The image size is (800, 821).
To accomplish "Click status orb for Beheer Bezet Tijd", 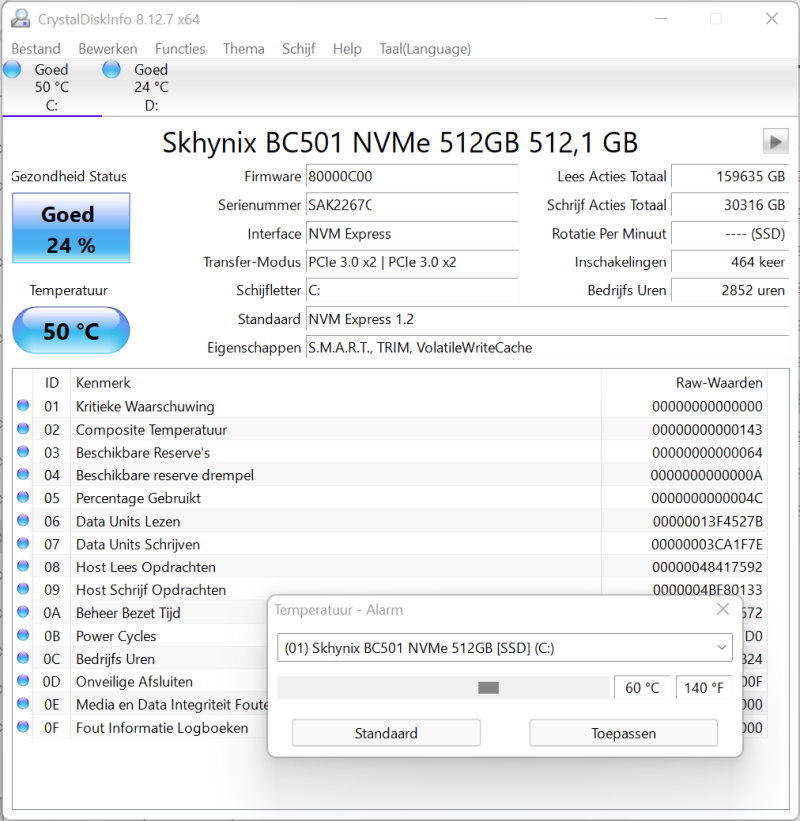I will point(23,612).
